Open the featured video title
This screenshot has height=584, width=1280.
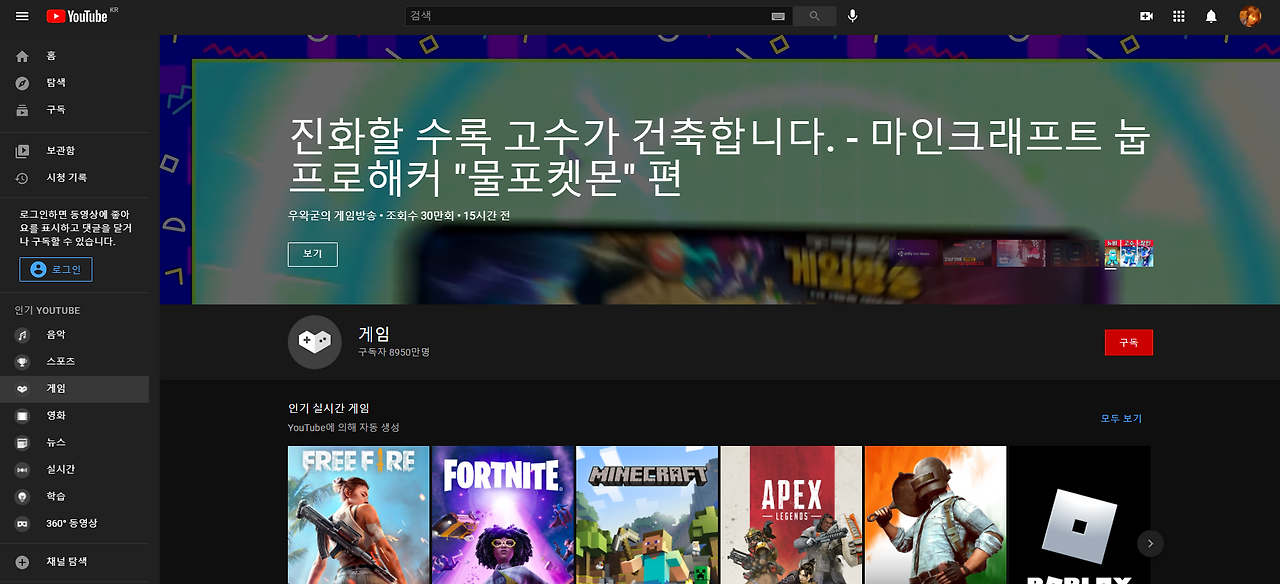tap(718, 157)
